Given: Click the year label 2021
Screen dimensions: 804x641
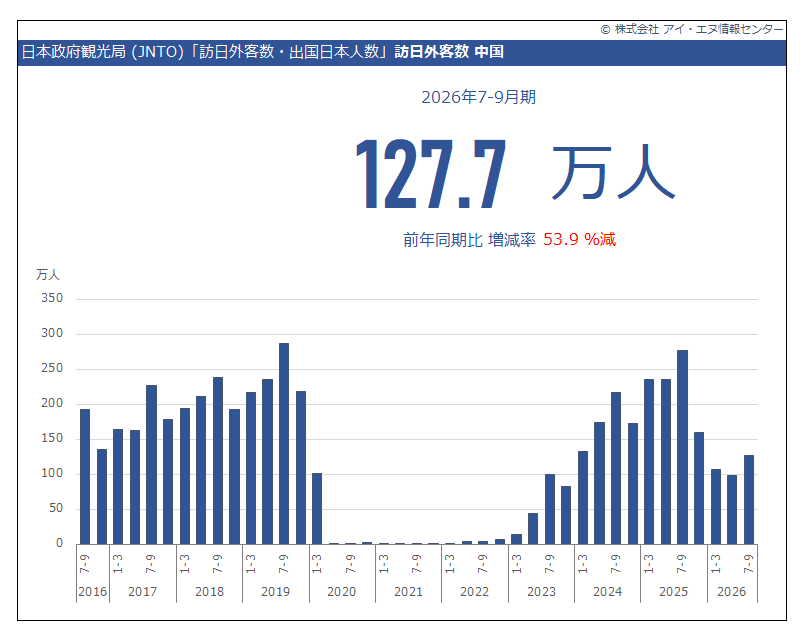Looking at the screenshot, I should click(408, 592).
